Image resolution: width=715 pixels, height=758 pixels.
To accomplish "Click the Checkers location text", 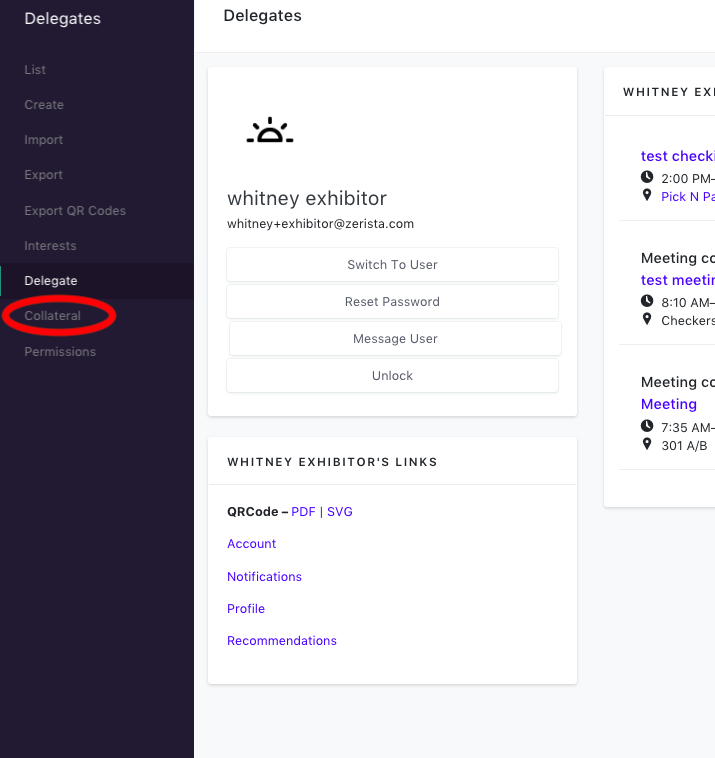I will [x=688, y=321].
